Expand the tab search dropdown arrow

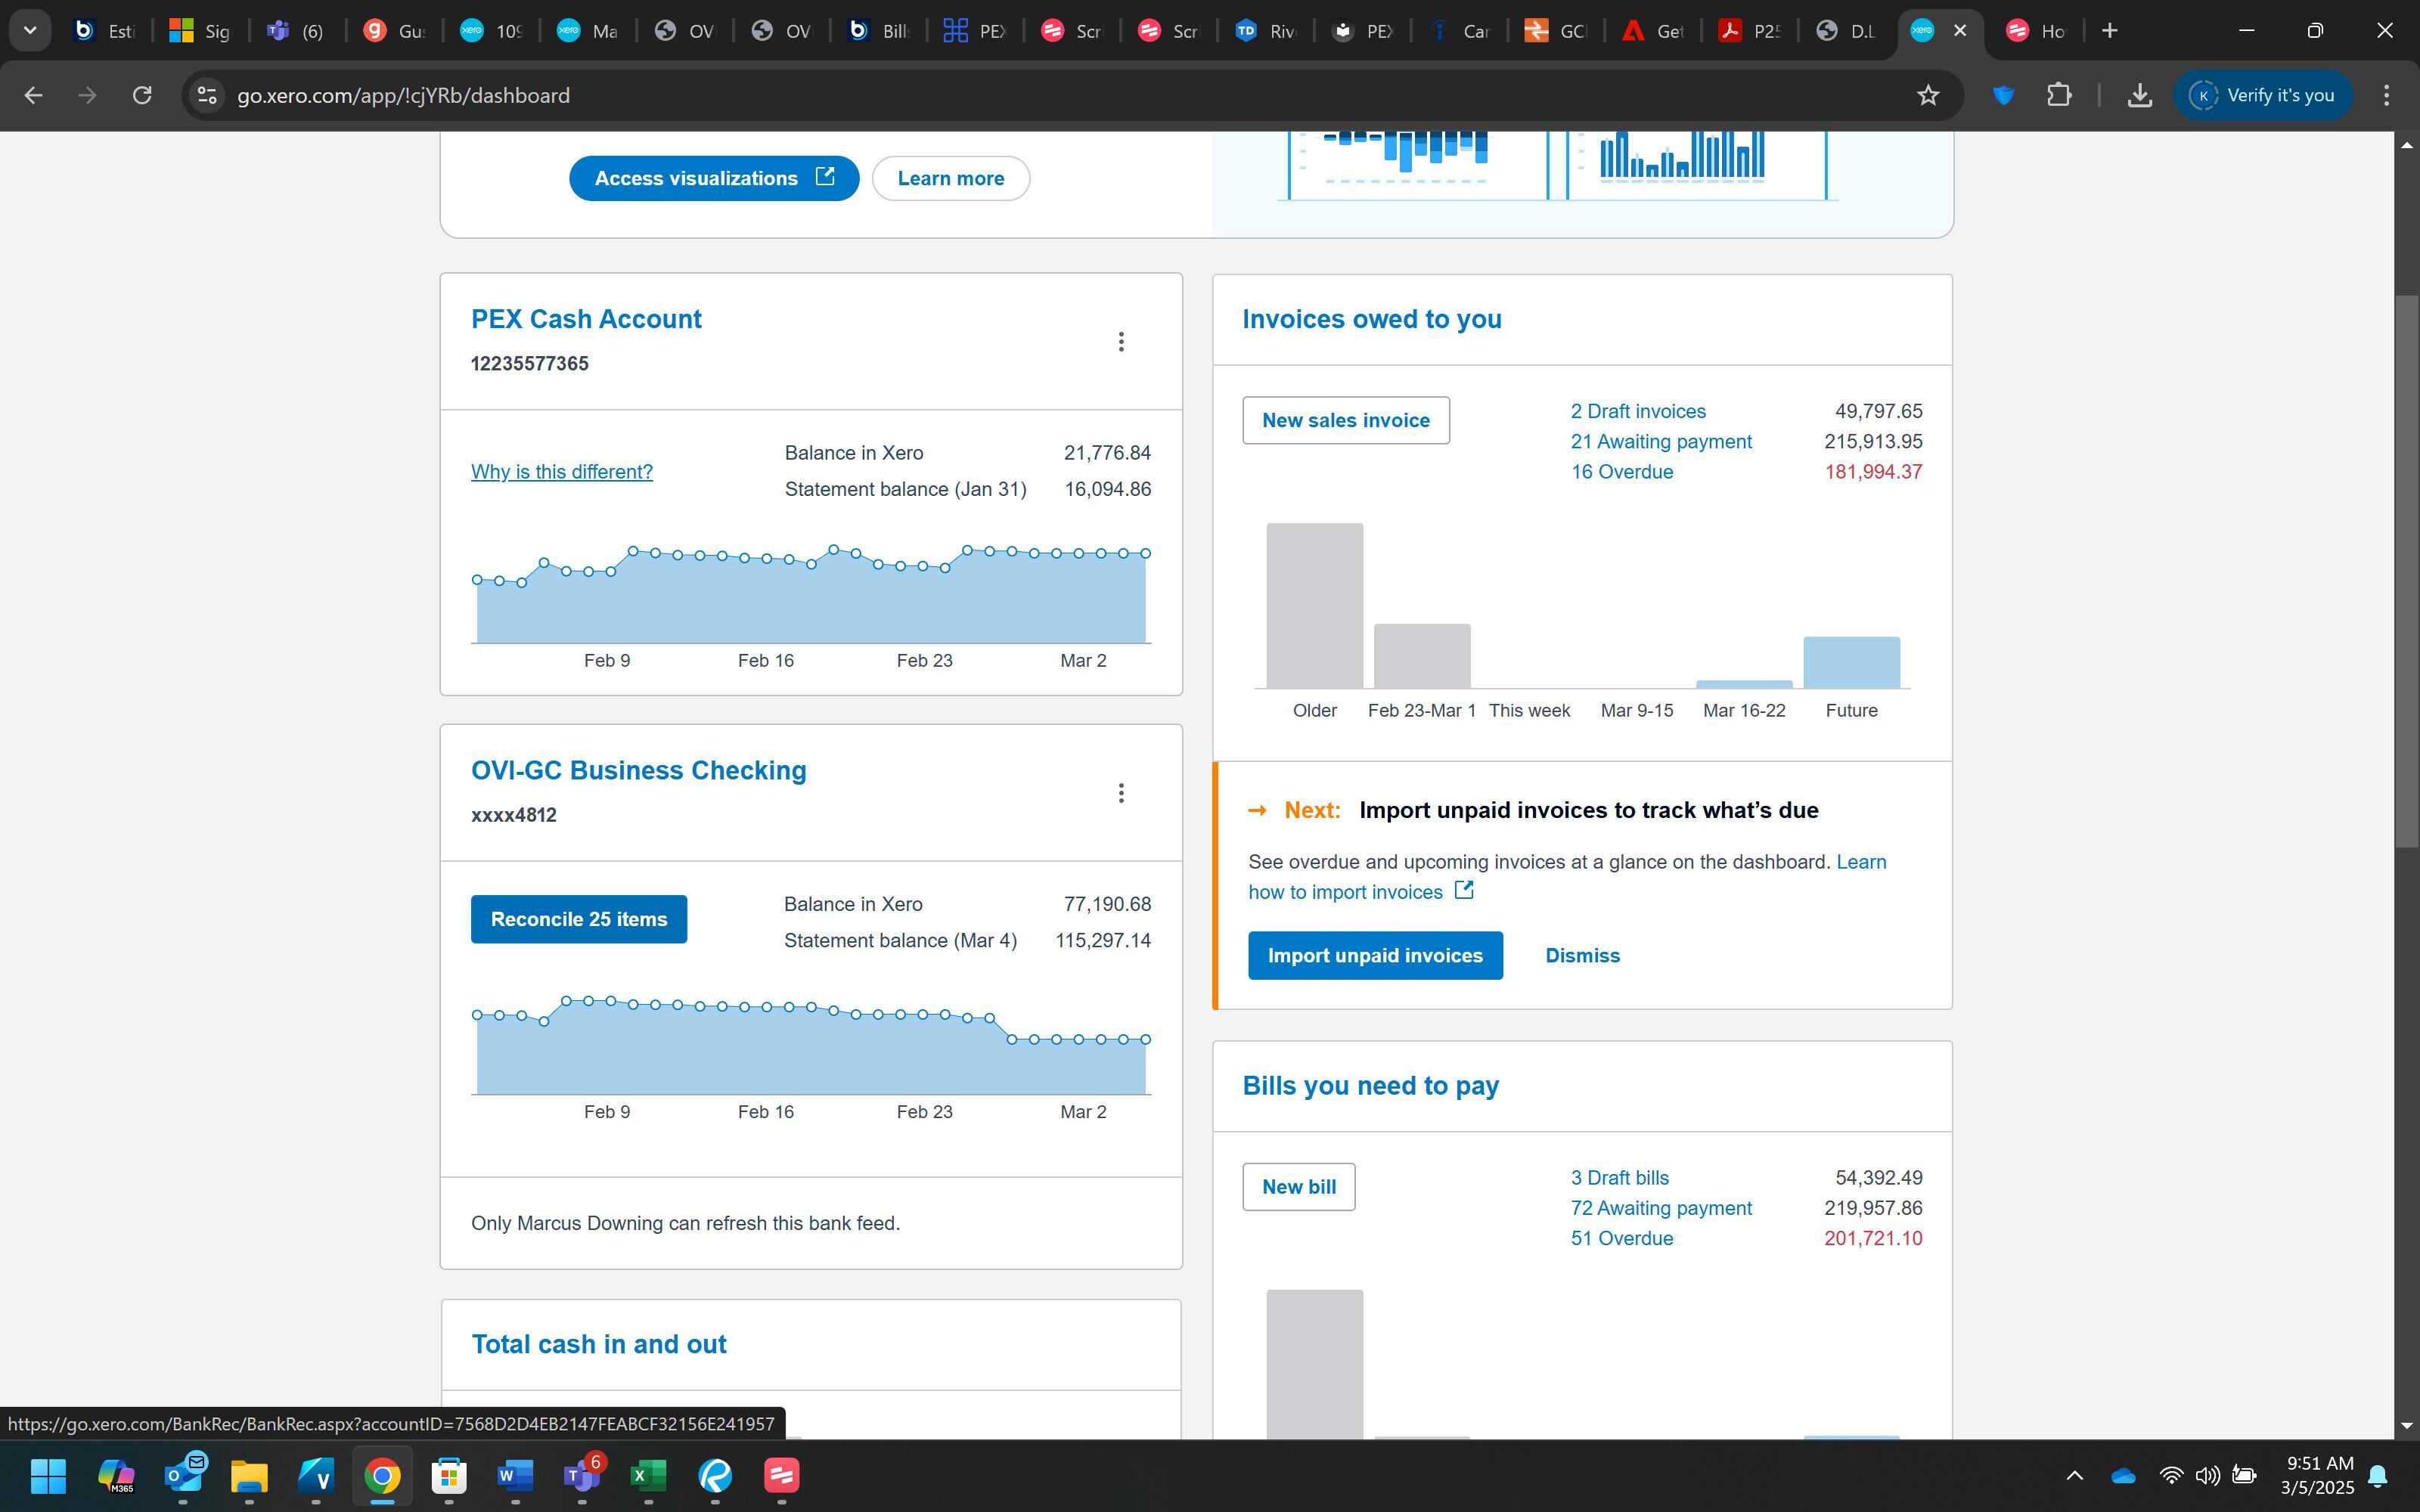[x=30, y=30]
